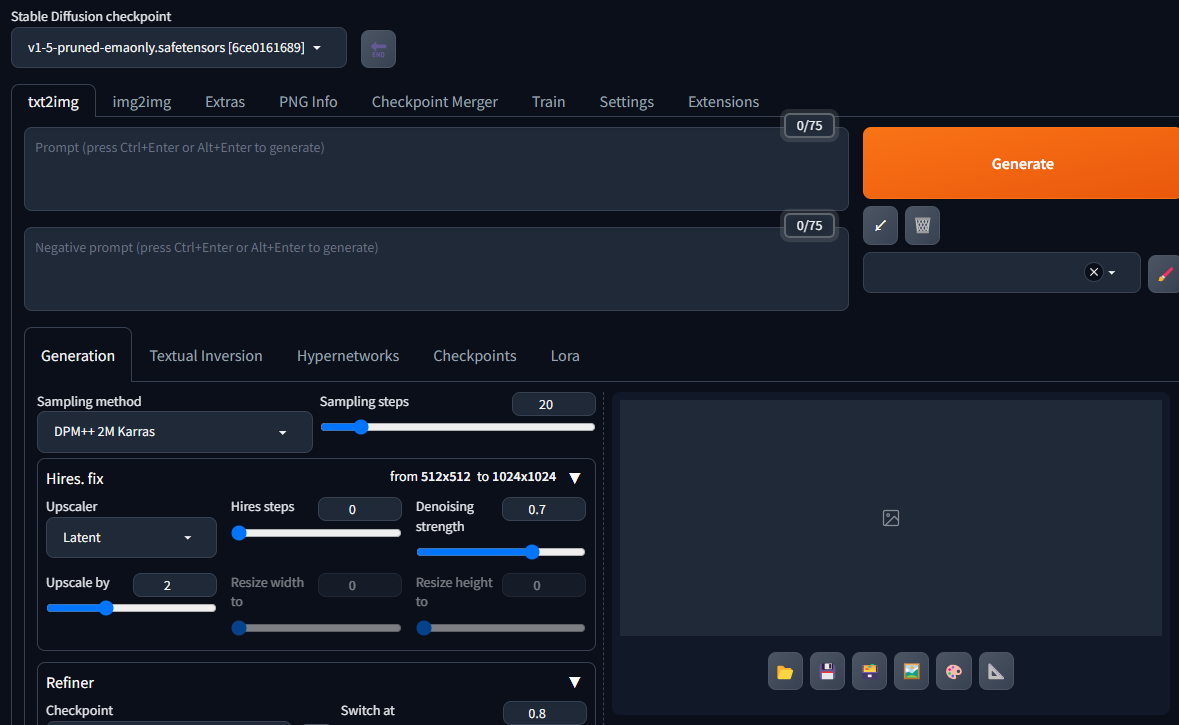This screenshot has height=725, width=1179.
Task: Send image to inpaint via palette icon
Action: pos(953,671)
